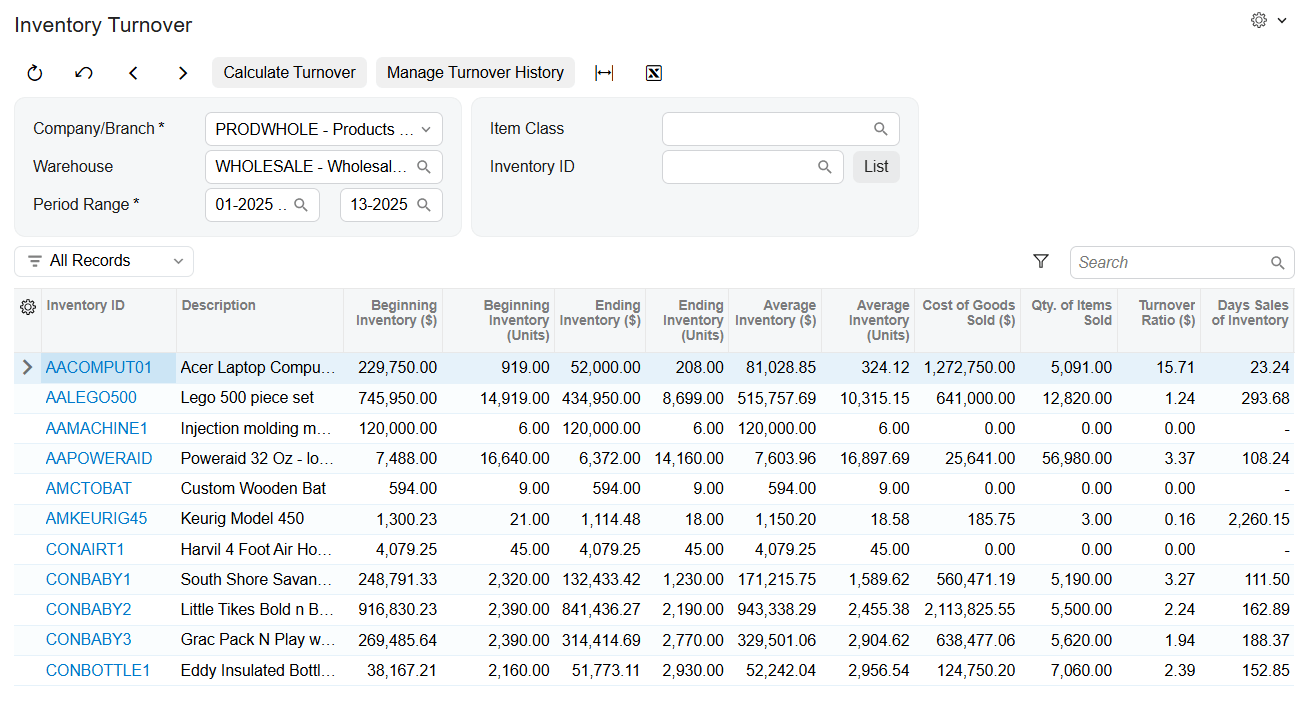The image size is (1310, 707).
Task: Click the List button beside Inventory ID
Action: [x=876, y=167]
